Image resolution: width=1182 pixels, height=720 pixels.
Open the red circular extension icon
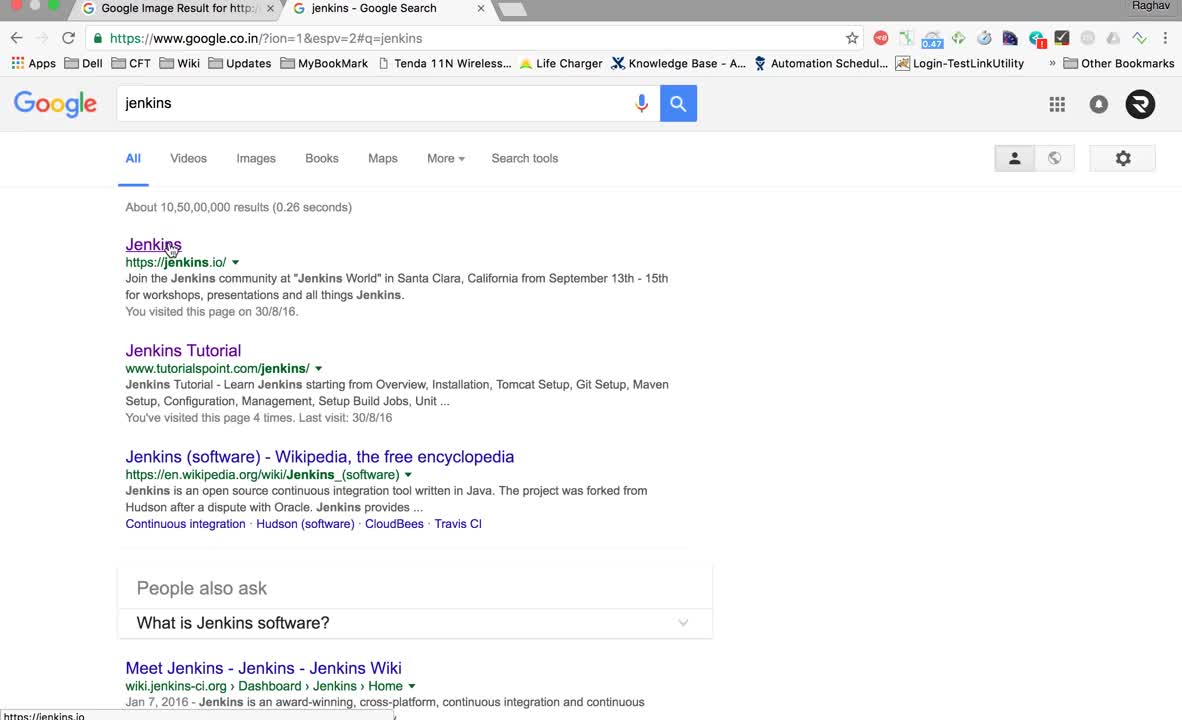tap(880, 38)
